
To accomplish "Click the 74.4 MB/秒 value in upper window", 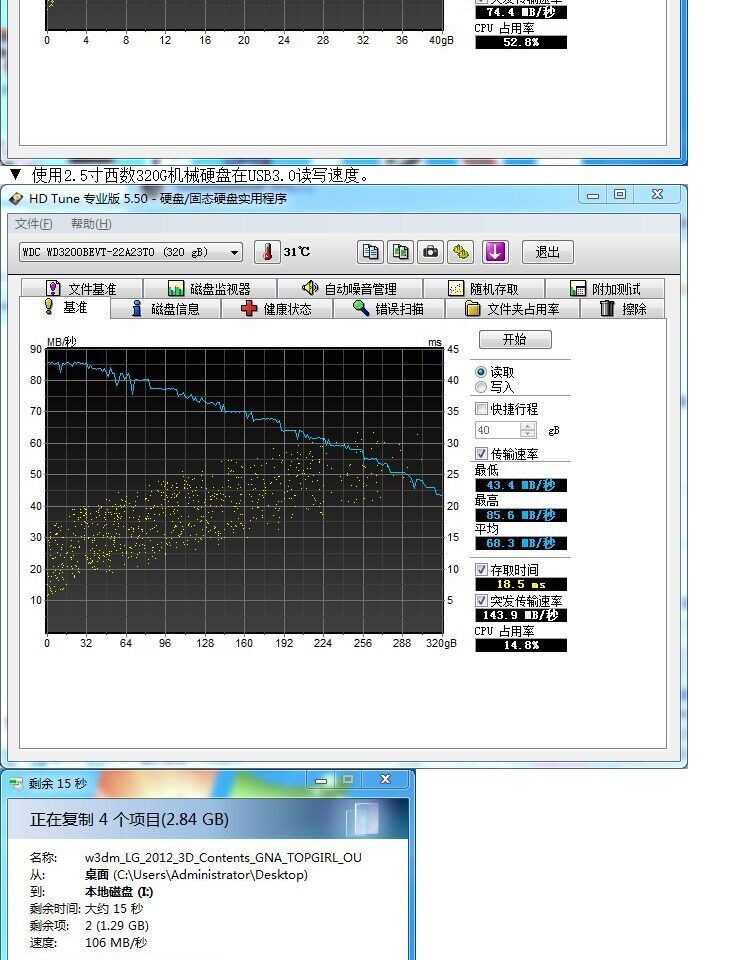I will pyautogui.click(x=521, y=12).
